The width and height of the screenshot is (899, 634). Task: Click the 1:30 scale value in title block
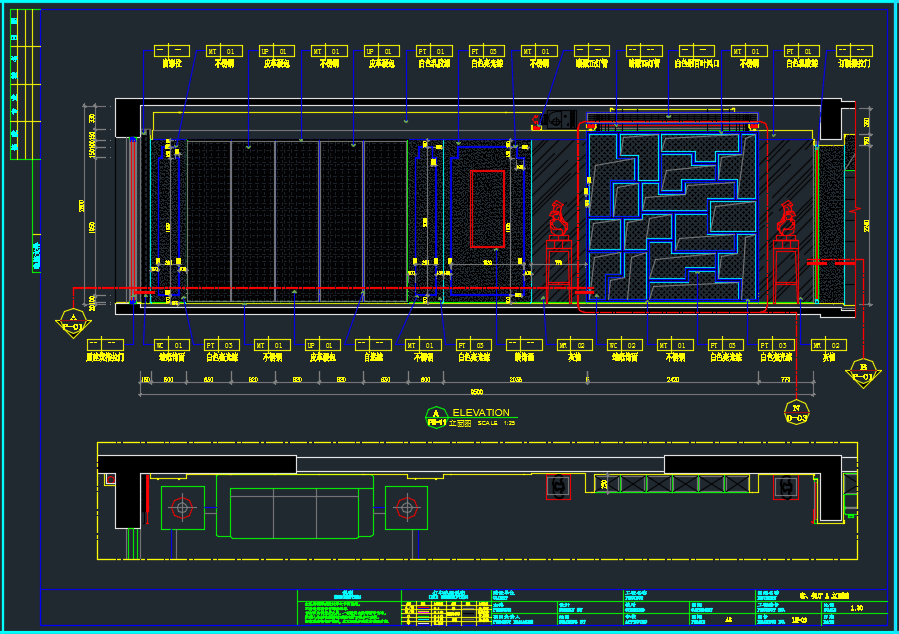point(856,608)
